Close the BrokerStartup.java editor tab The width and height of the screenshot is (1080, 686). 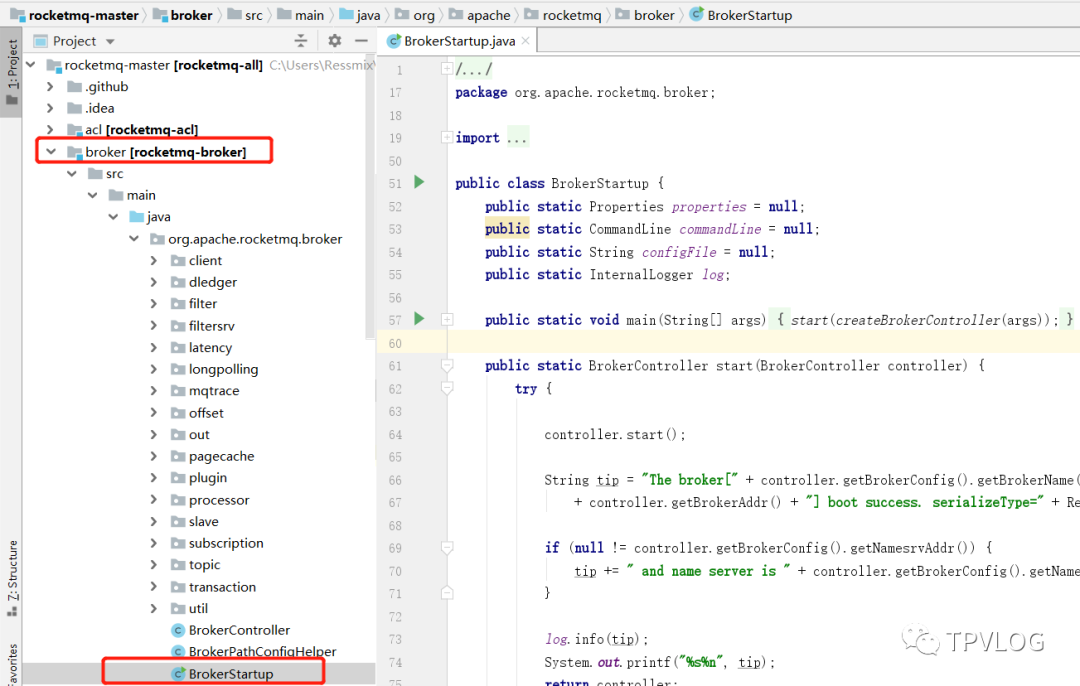[523, 41]
